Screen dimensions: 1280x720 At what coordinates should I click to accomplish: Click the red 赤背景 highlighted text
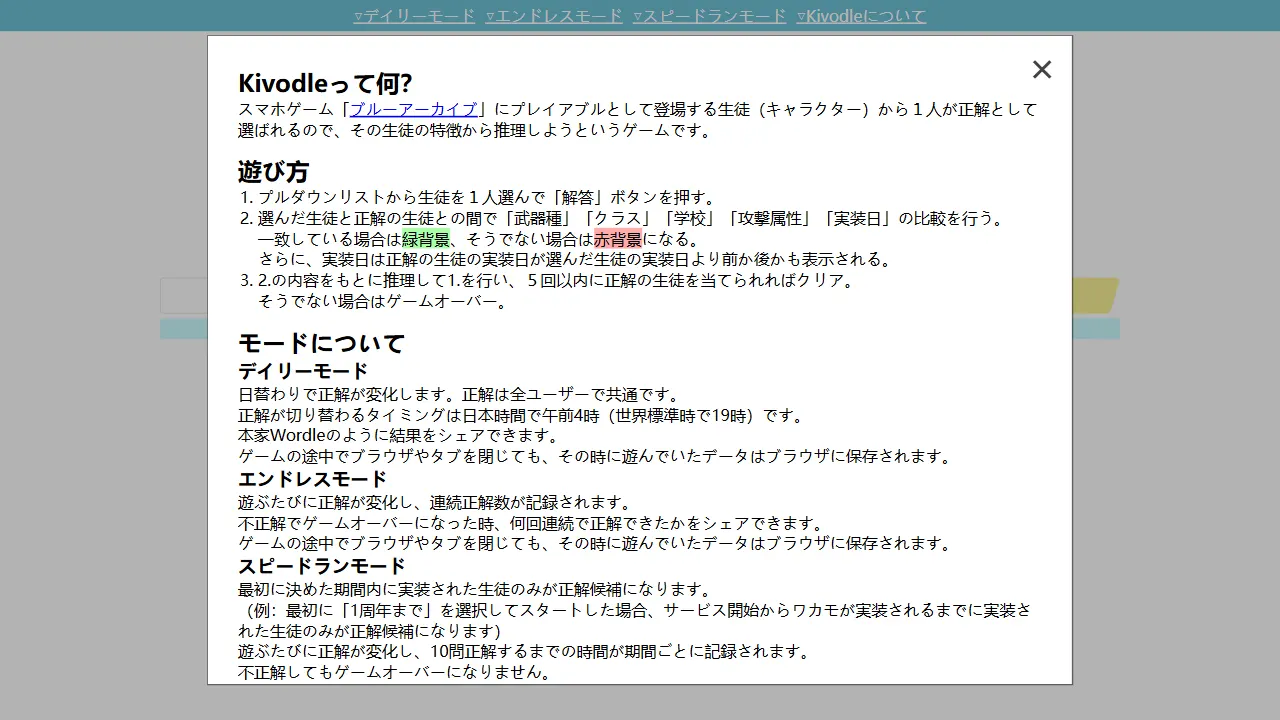(x=618, y=239)
